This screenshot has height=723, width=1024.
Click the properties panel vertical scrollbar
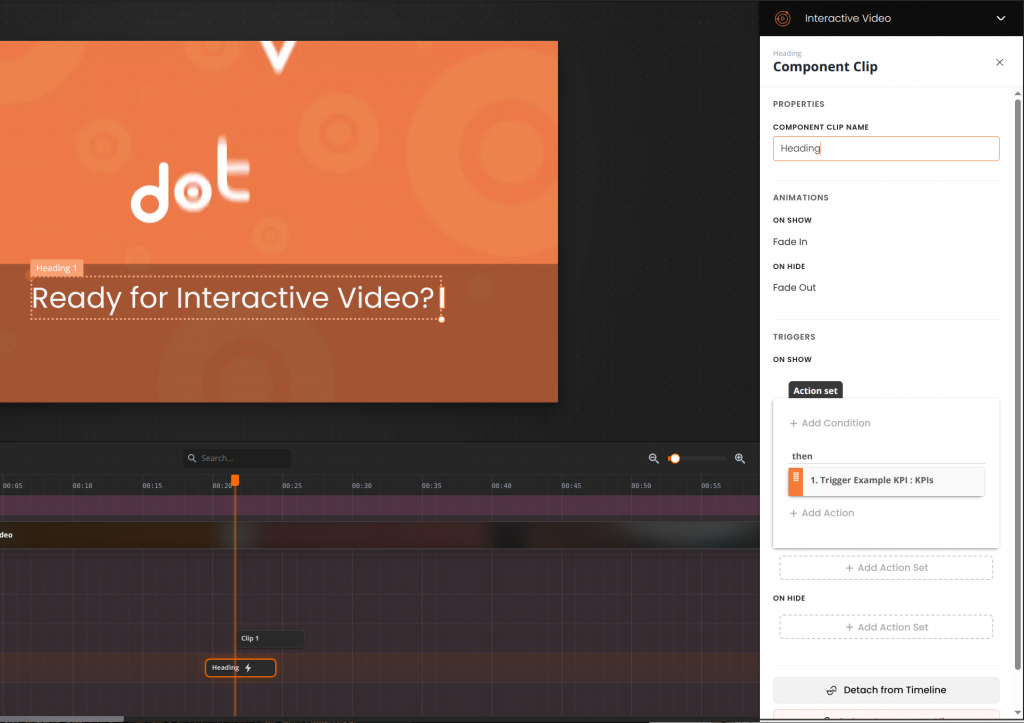click(1017, 384)
